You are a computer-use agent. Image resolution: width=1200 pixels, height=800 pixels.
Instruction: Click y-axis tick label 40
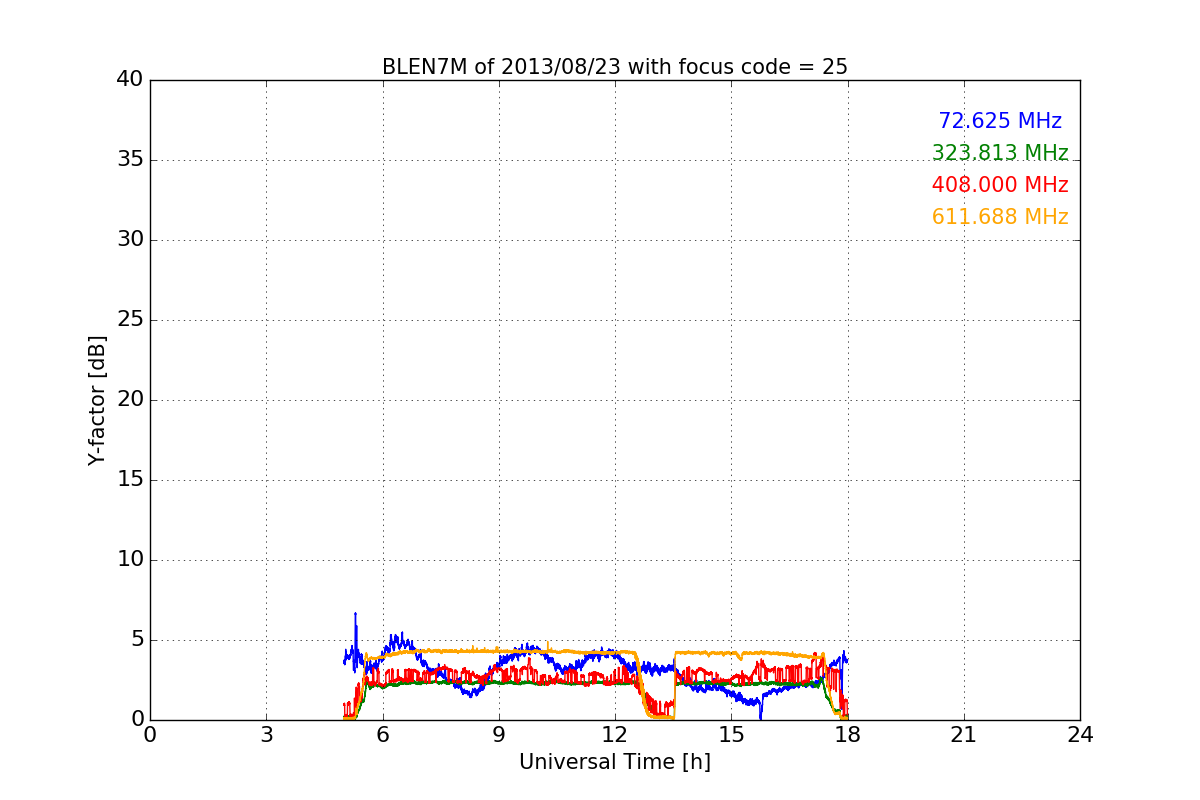[130, 80]
